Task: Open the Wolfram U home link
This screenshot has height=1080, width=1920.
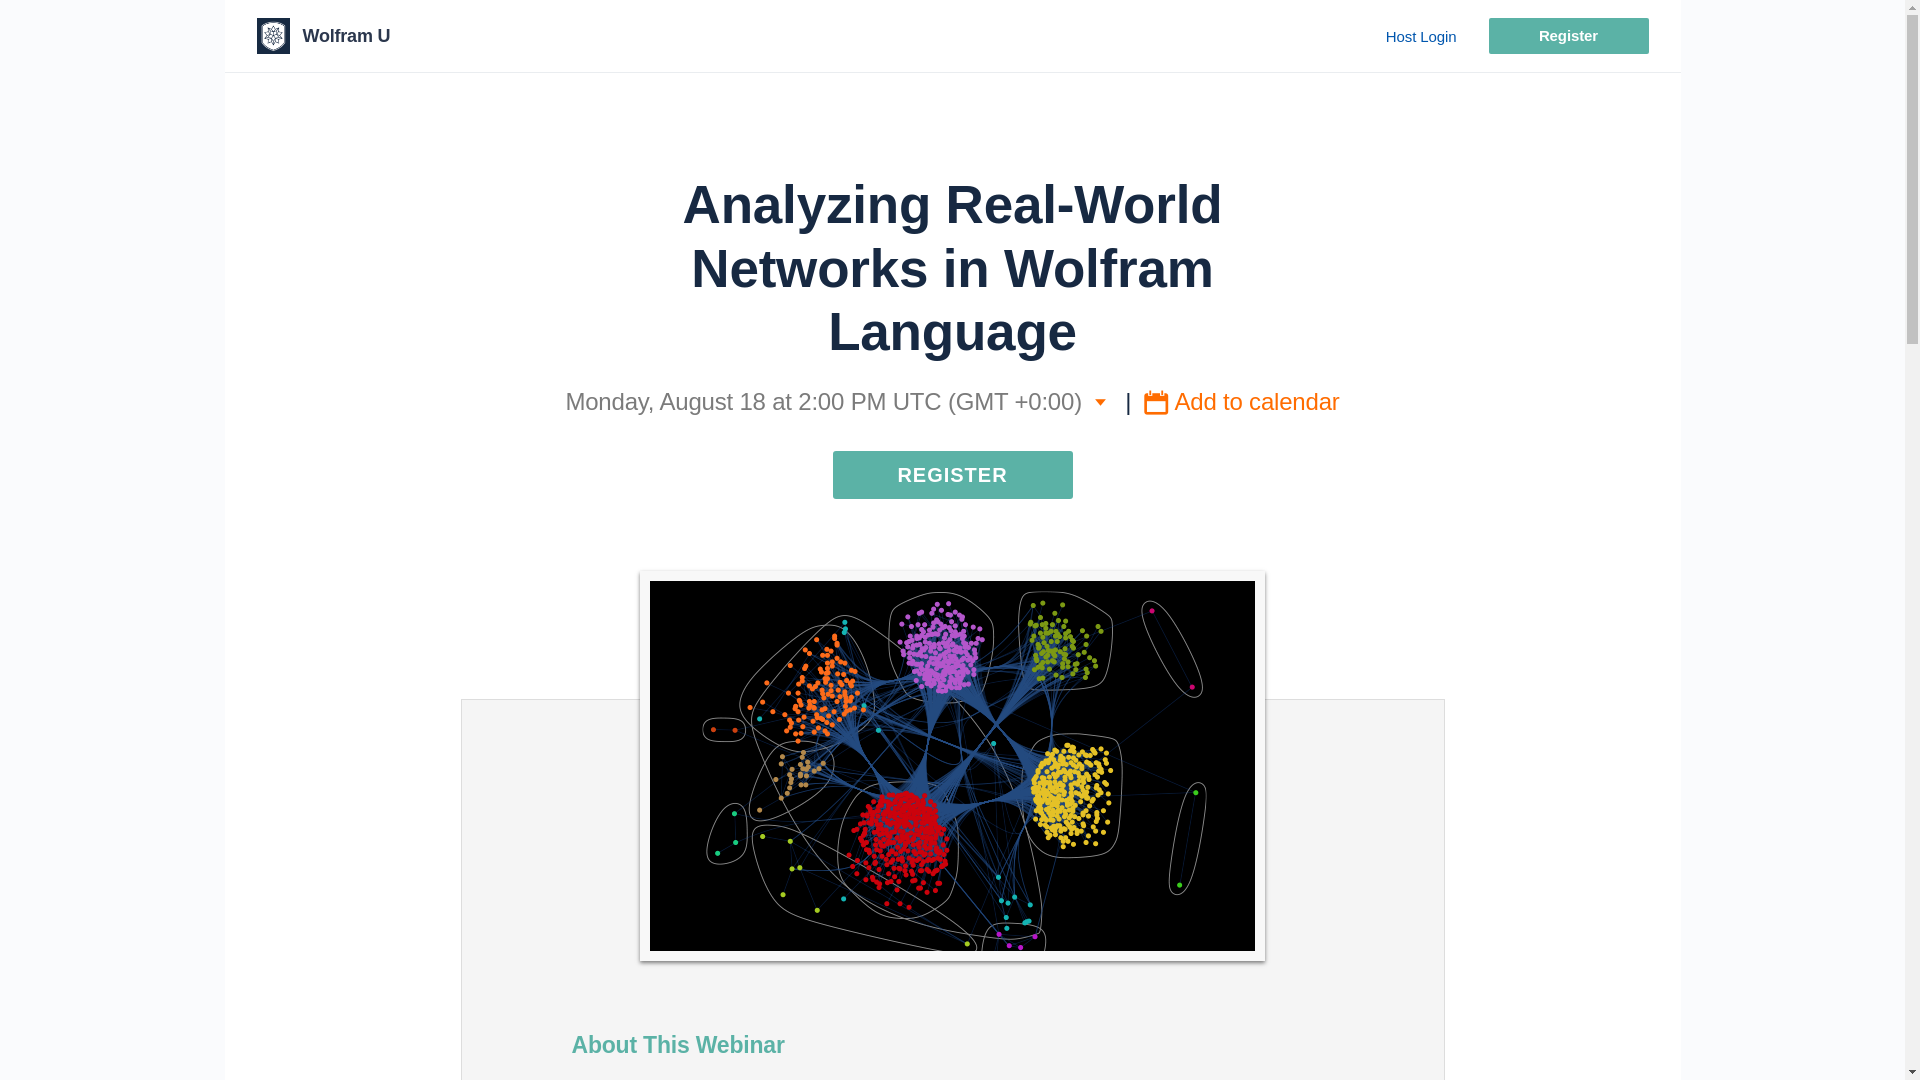Action: [x=346, y=36]
